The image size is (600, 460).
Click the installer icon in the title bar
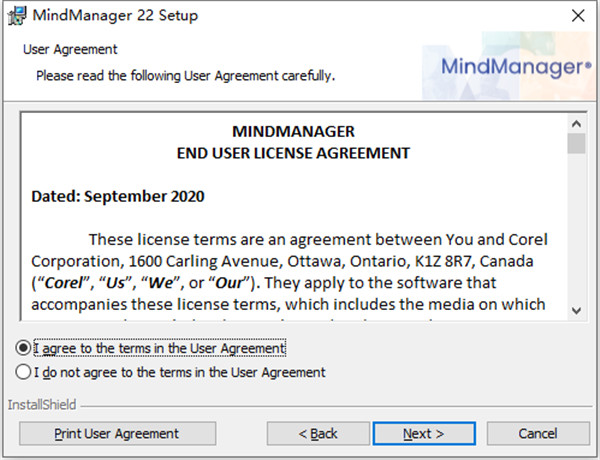coord(17,16)
